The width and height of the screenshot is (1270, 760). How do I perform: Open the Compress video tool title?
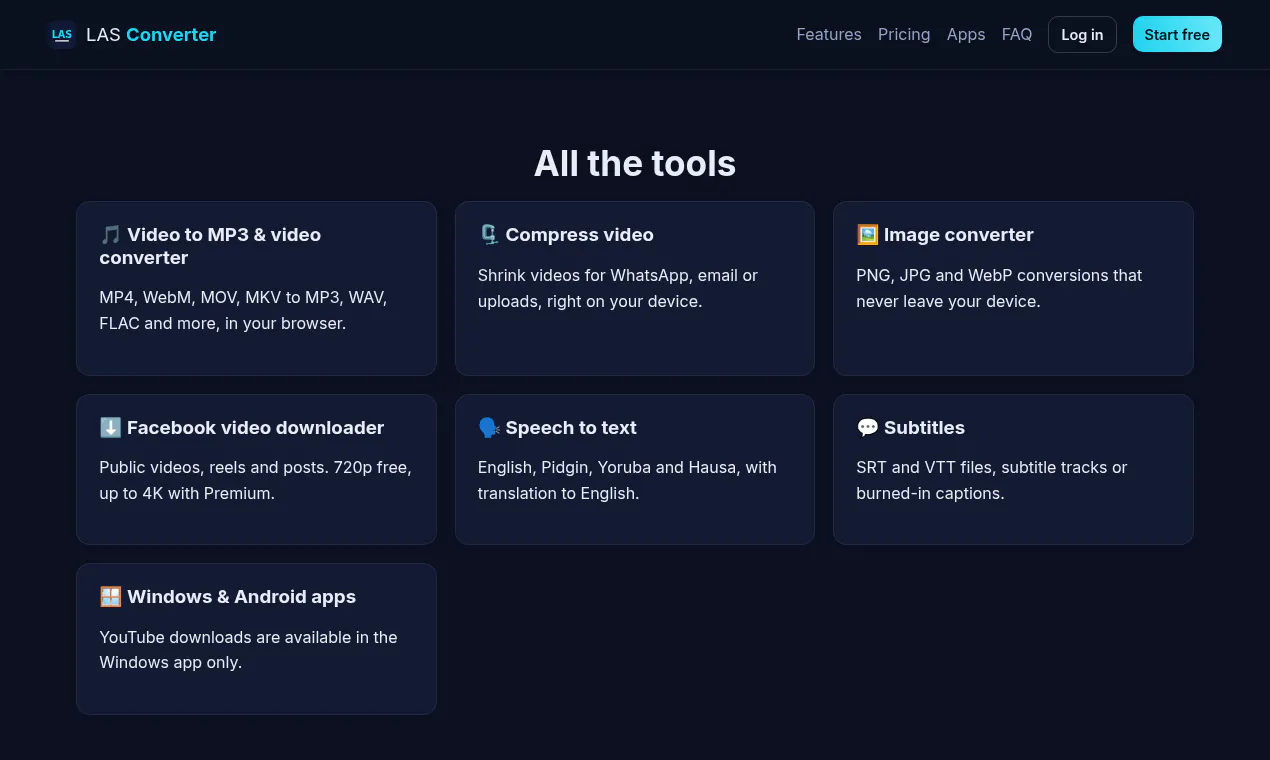click(x=580, y=235)
